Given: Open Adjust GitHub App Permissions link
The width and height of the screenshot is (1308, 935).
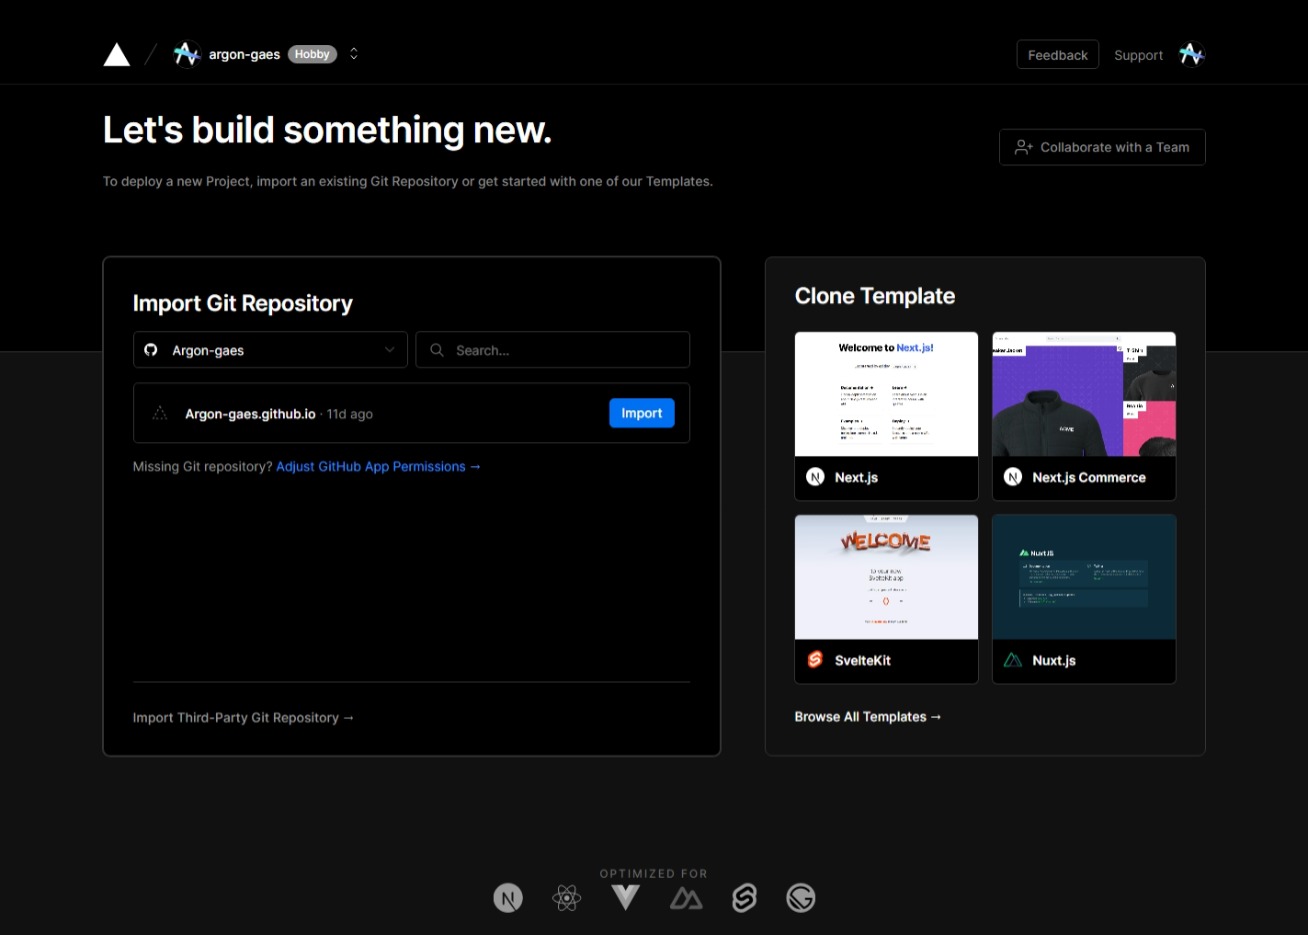Looking at the screenshot, I should [378, 467].
